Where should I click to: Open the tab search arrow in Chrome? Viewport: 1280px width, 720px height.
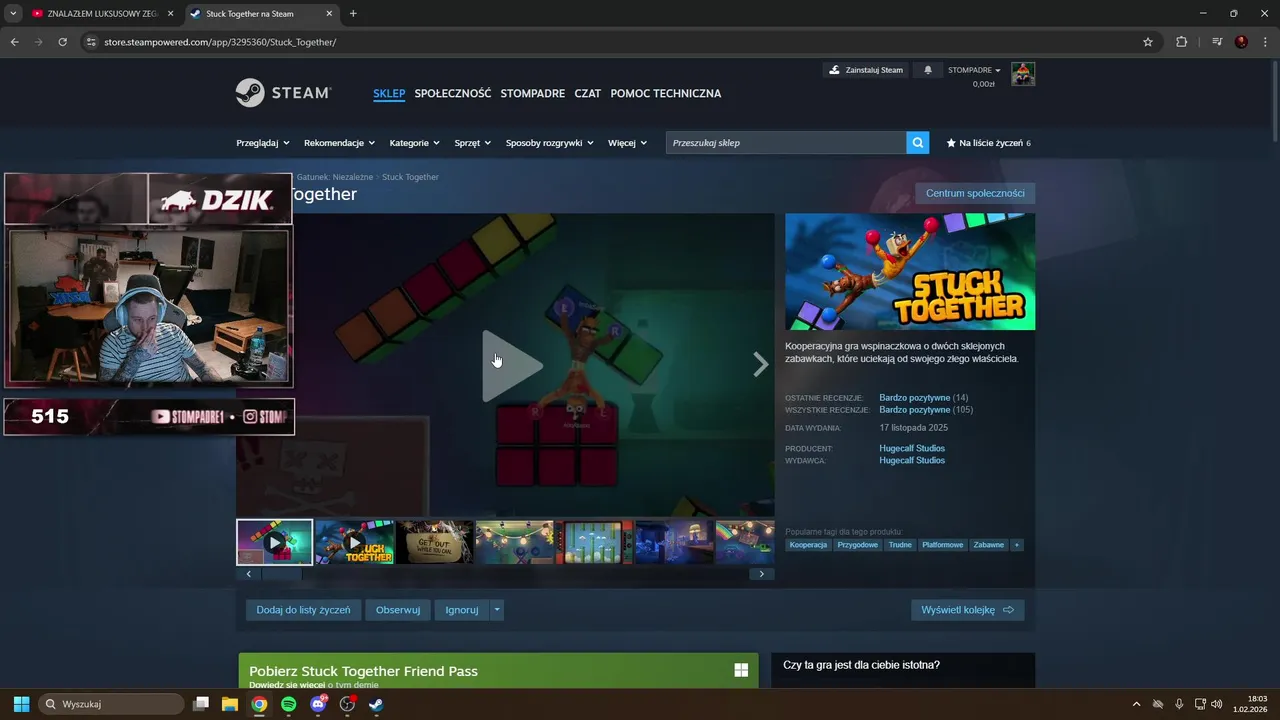(x=13, y=14)
